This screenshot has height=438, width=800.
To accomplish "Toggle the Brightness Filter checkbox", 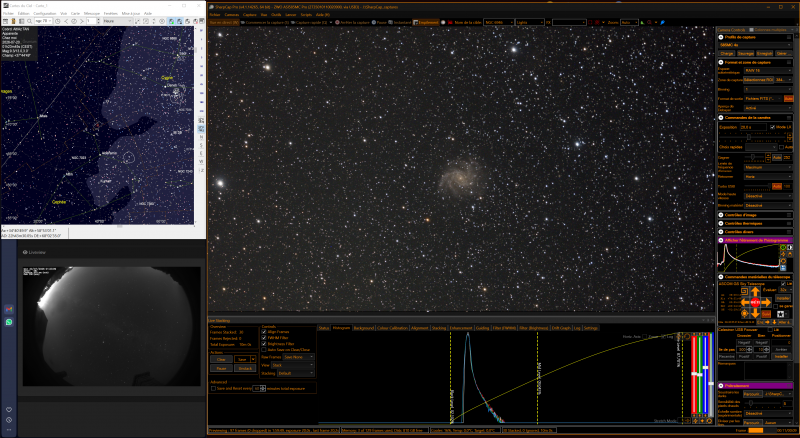I will point(264,344).
